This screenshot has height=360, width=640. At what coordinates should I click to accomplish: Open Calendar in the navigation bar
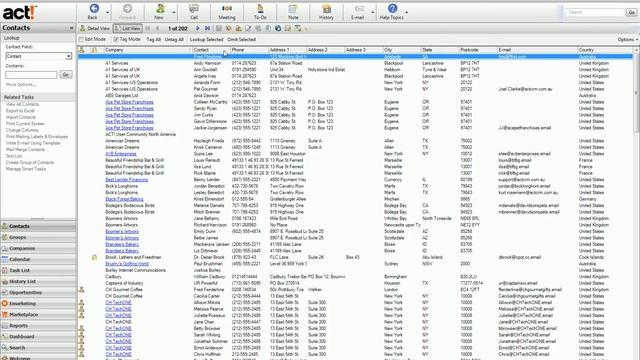38,259
